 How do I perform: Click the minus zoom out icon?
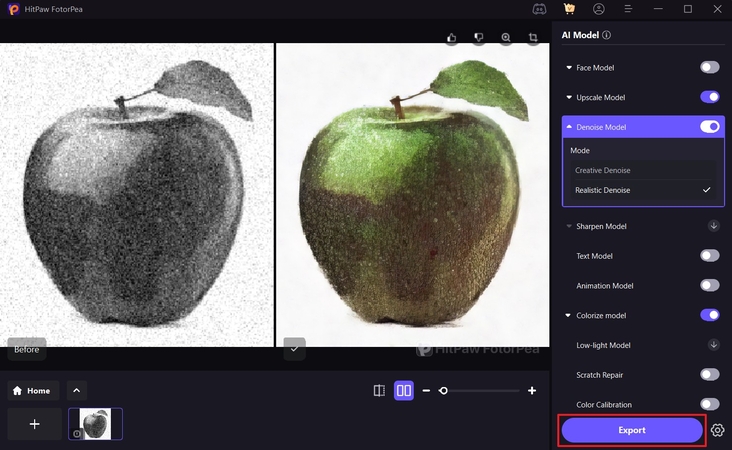(x=426, y=391)
